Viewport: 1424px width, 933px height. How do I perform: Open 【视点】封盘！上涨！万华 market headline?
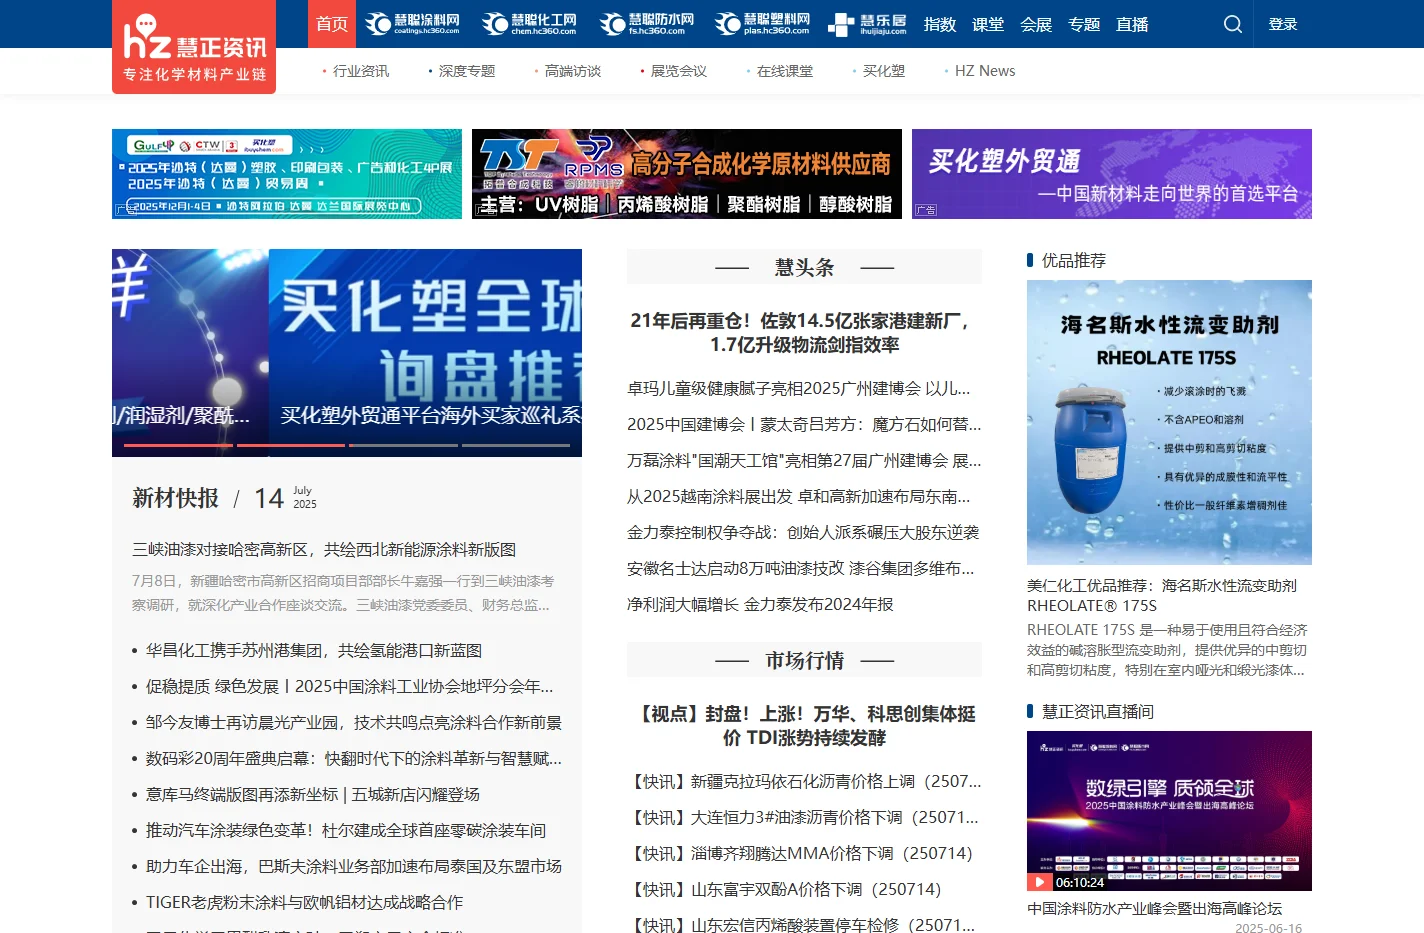click(804, 726)
